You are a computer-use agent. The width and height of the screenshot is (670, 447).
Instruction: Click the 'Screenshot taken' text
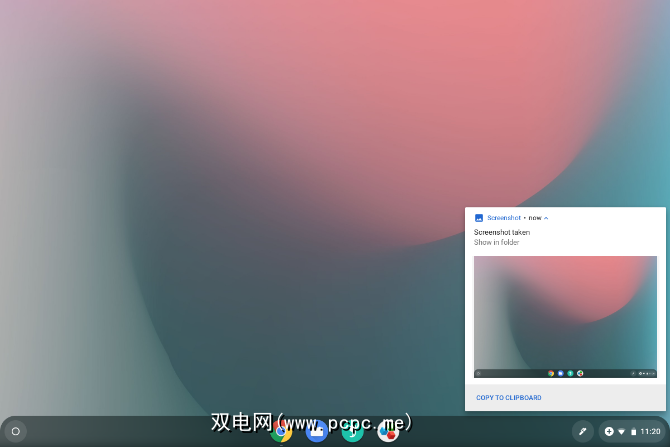[x=502, y=232]
